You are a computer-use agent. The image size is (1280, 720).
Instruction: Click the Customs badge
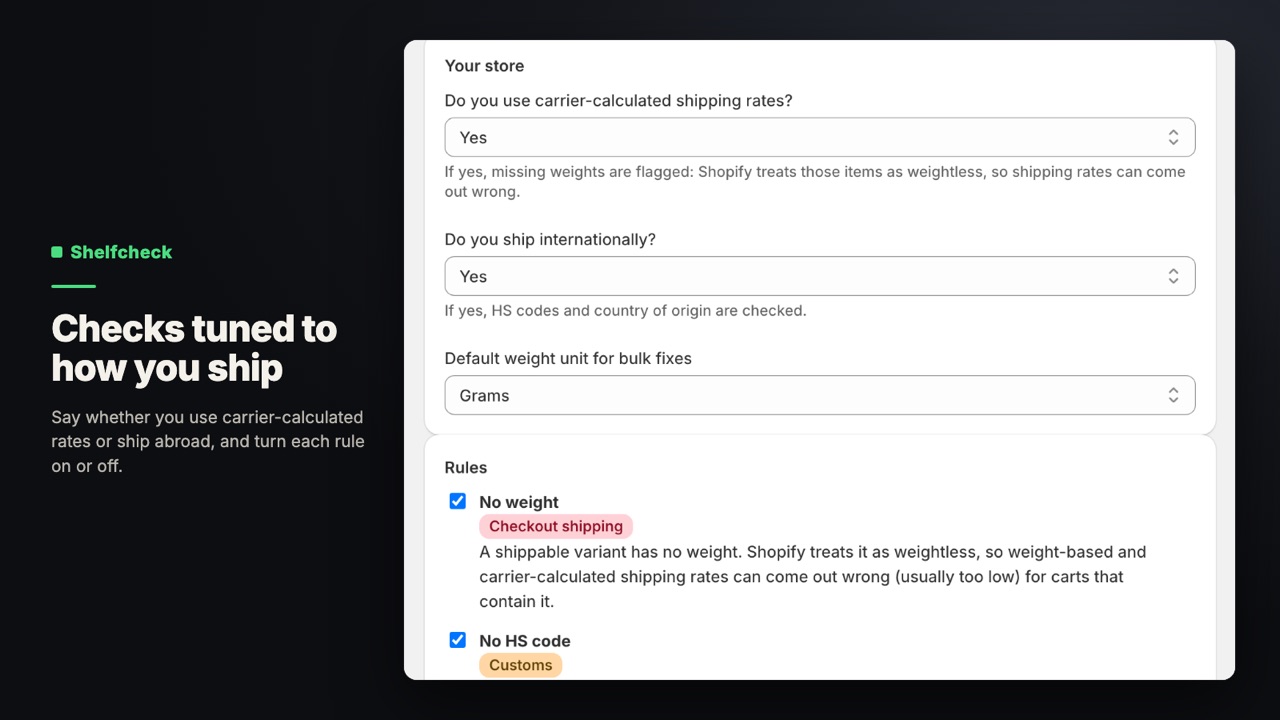click(521, 665)
